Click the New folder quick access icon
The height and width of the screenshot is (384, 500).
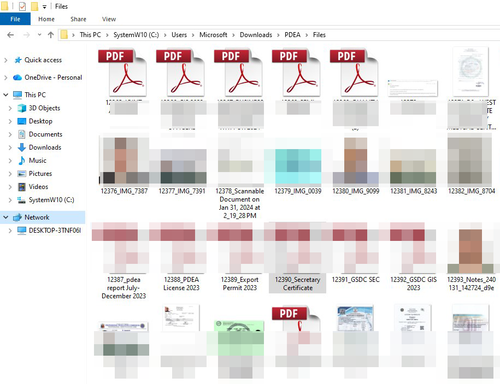tap(34, 6)
